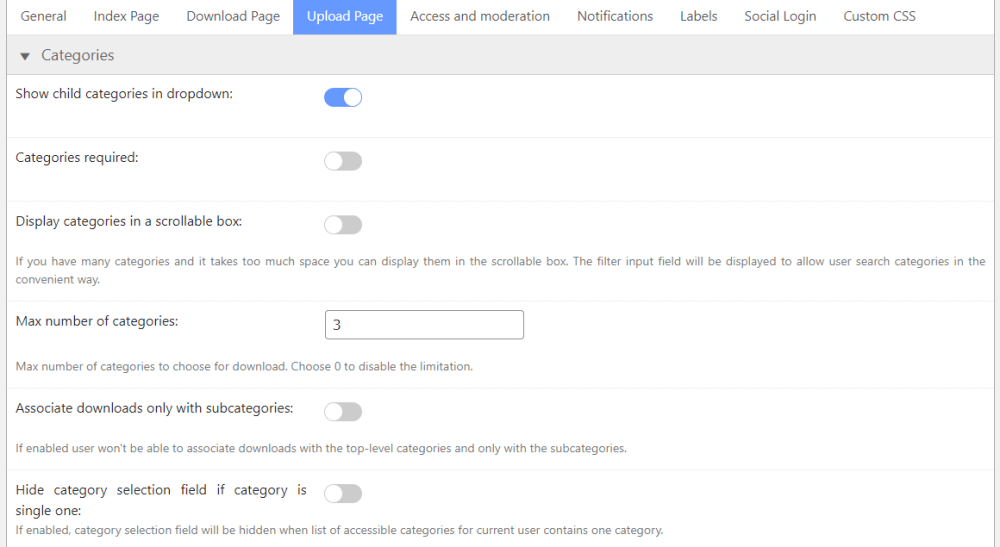Open the General tab
The height and width of the screenshot is (547, 1000).
(x=44, y=16)
